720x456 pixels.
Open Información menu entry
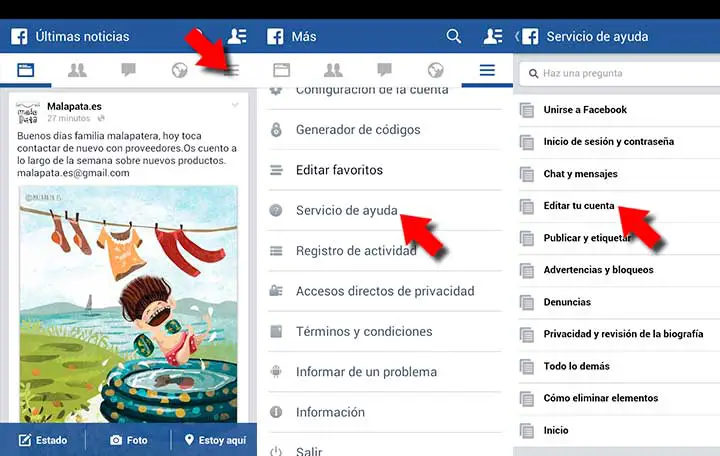point(385,412)
